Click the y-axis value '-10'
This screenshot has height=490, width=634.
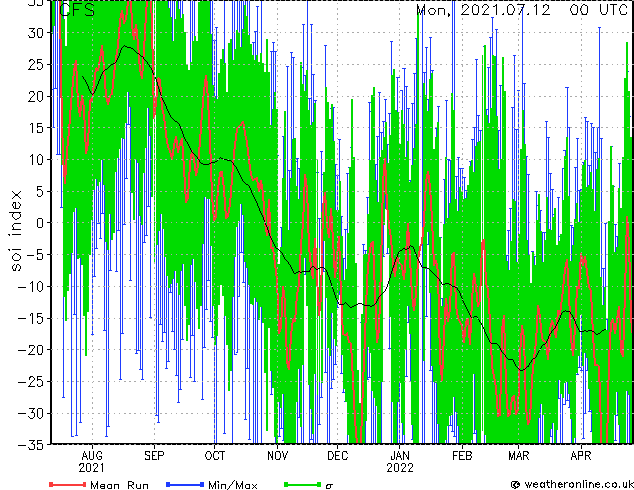tap(31, 287)
